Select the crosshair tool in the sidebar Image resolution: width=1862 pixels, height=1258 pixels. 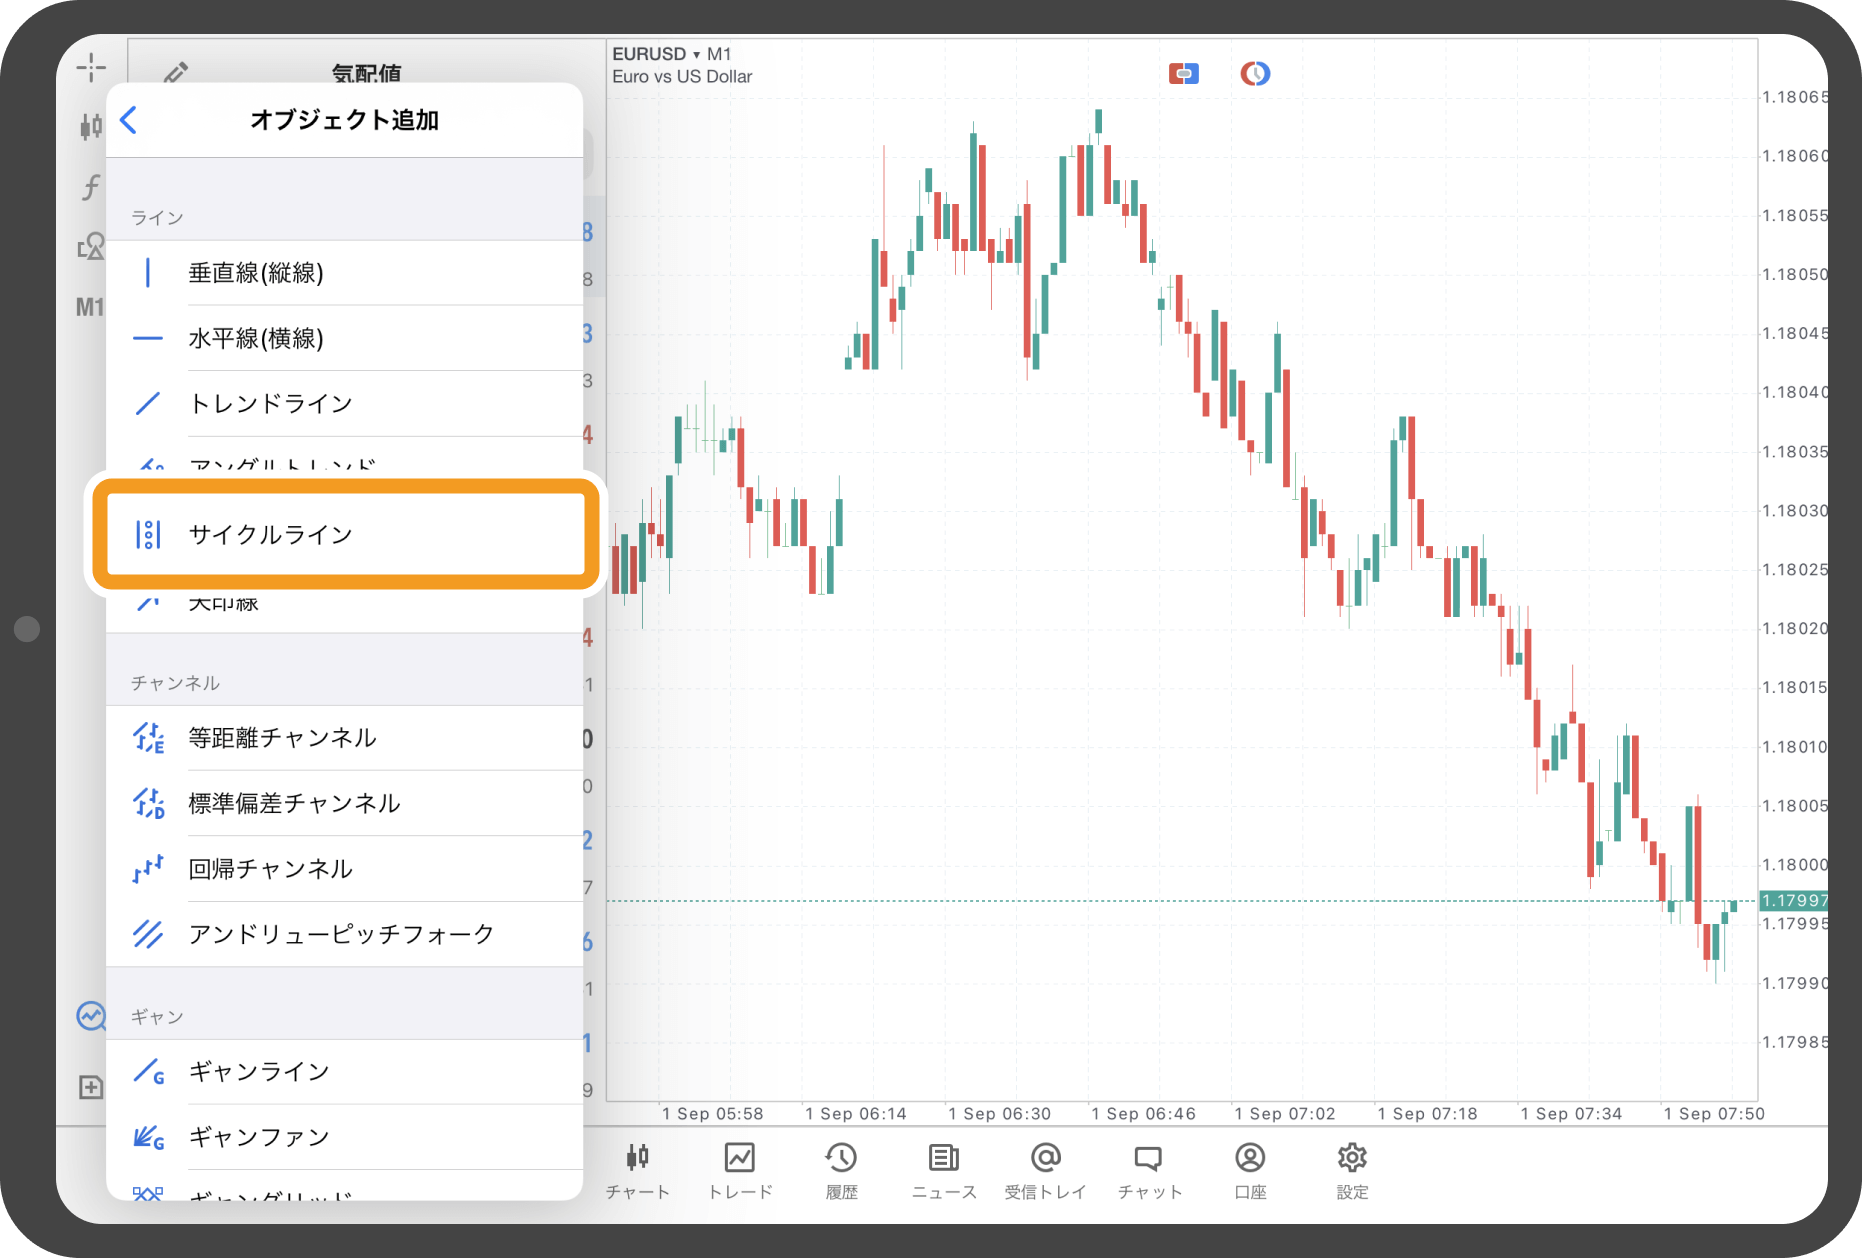tap(91, 67)
